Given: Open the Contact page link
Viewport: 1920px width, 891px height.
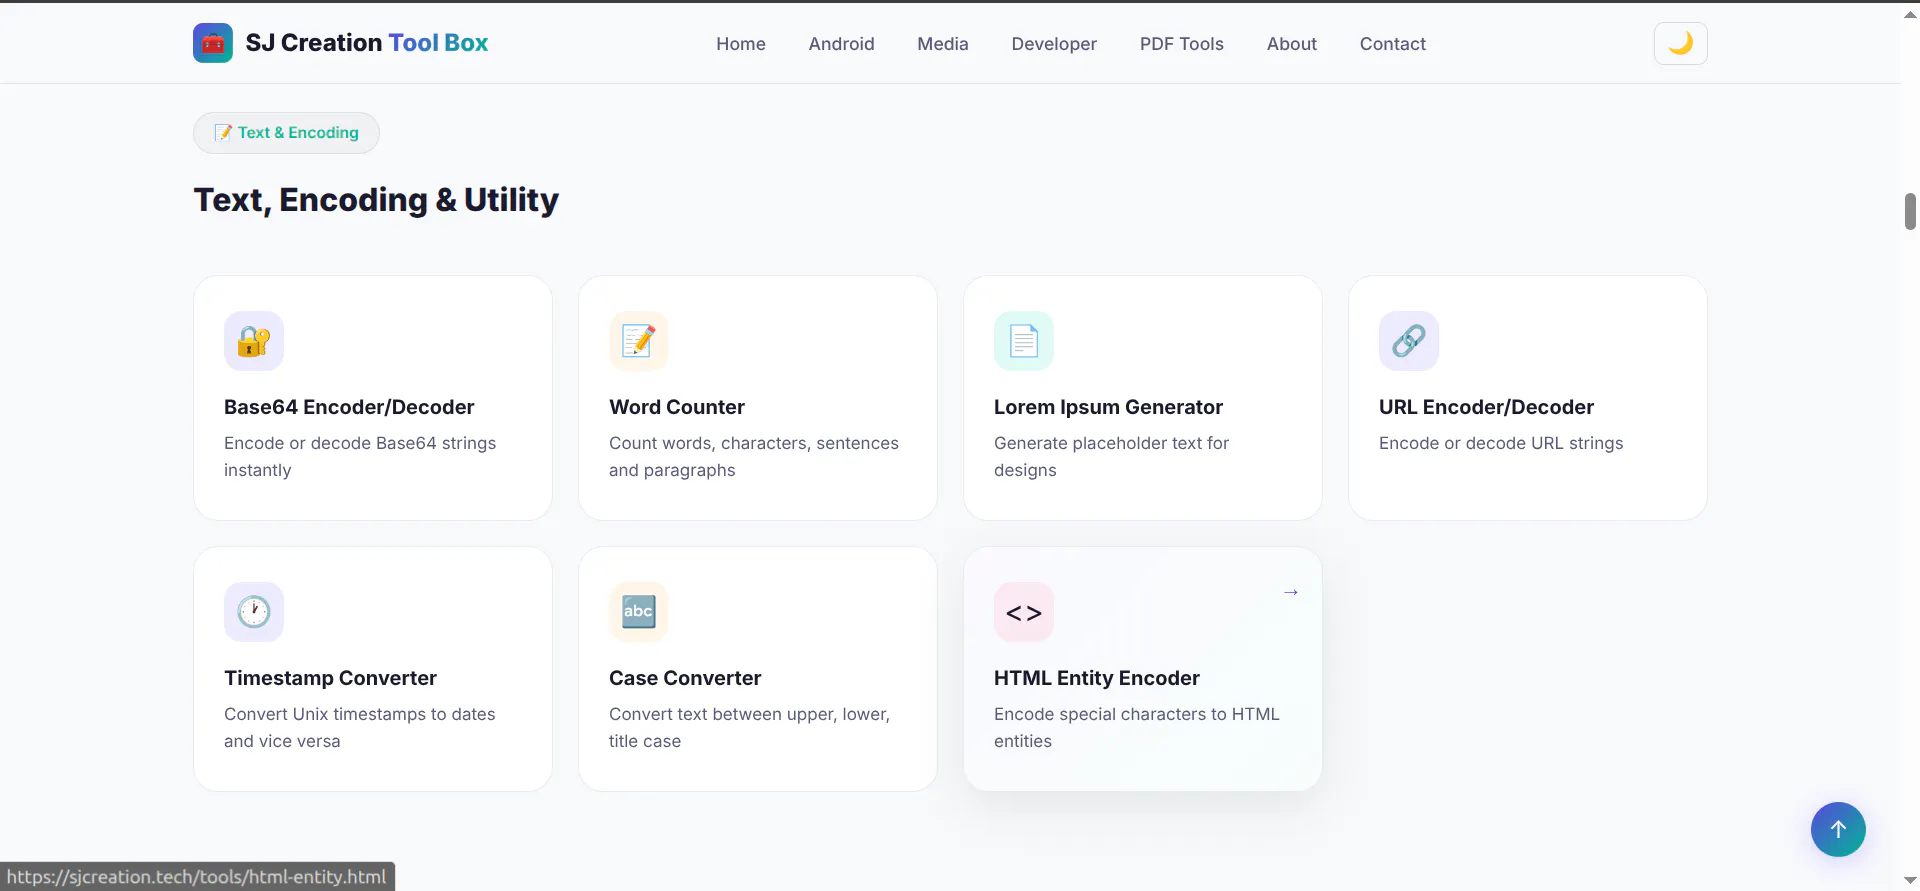Looking at the screenshot, I should click(x=1393, y=44).
